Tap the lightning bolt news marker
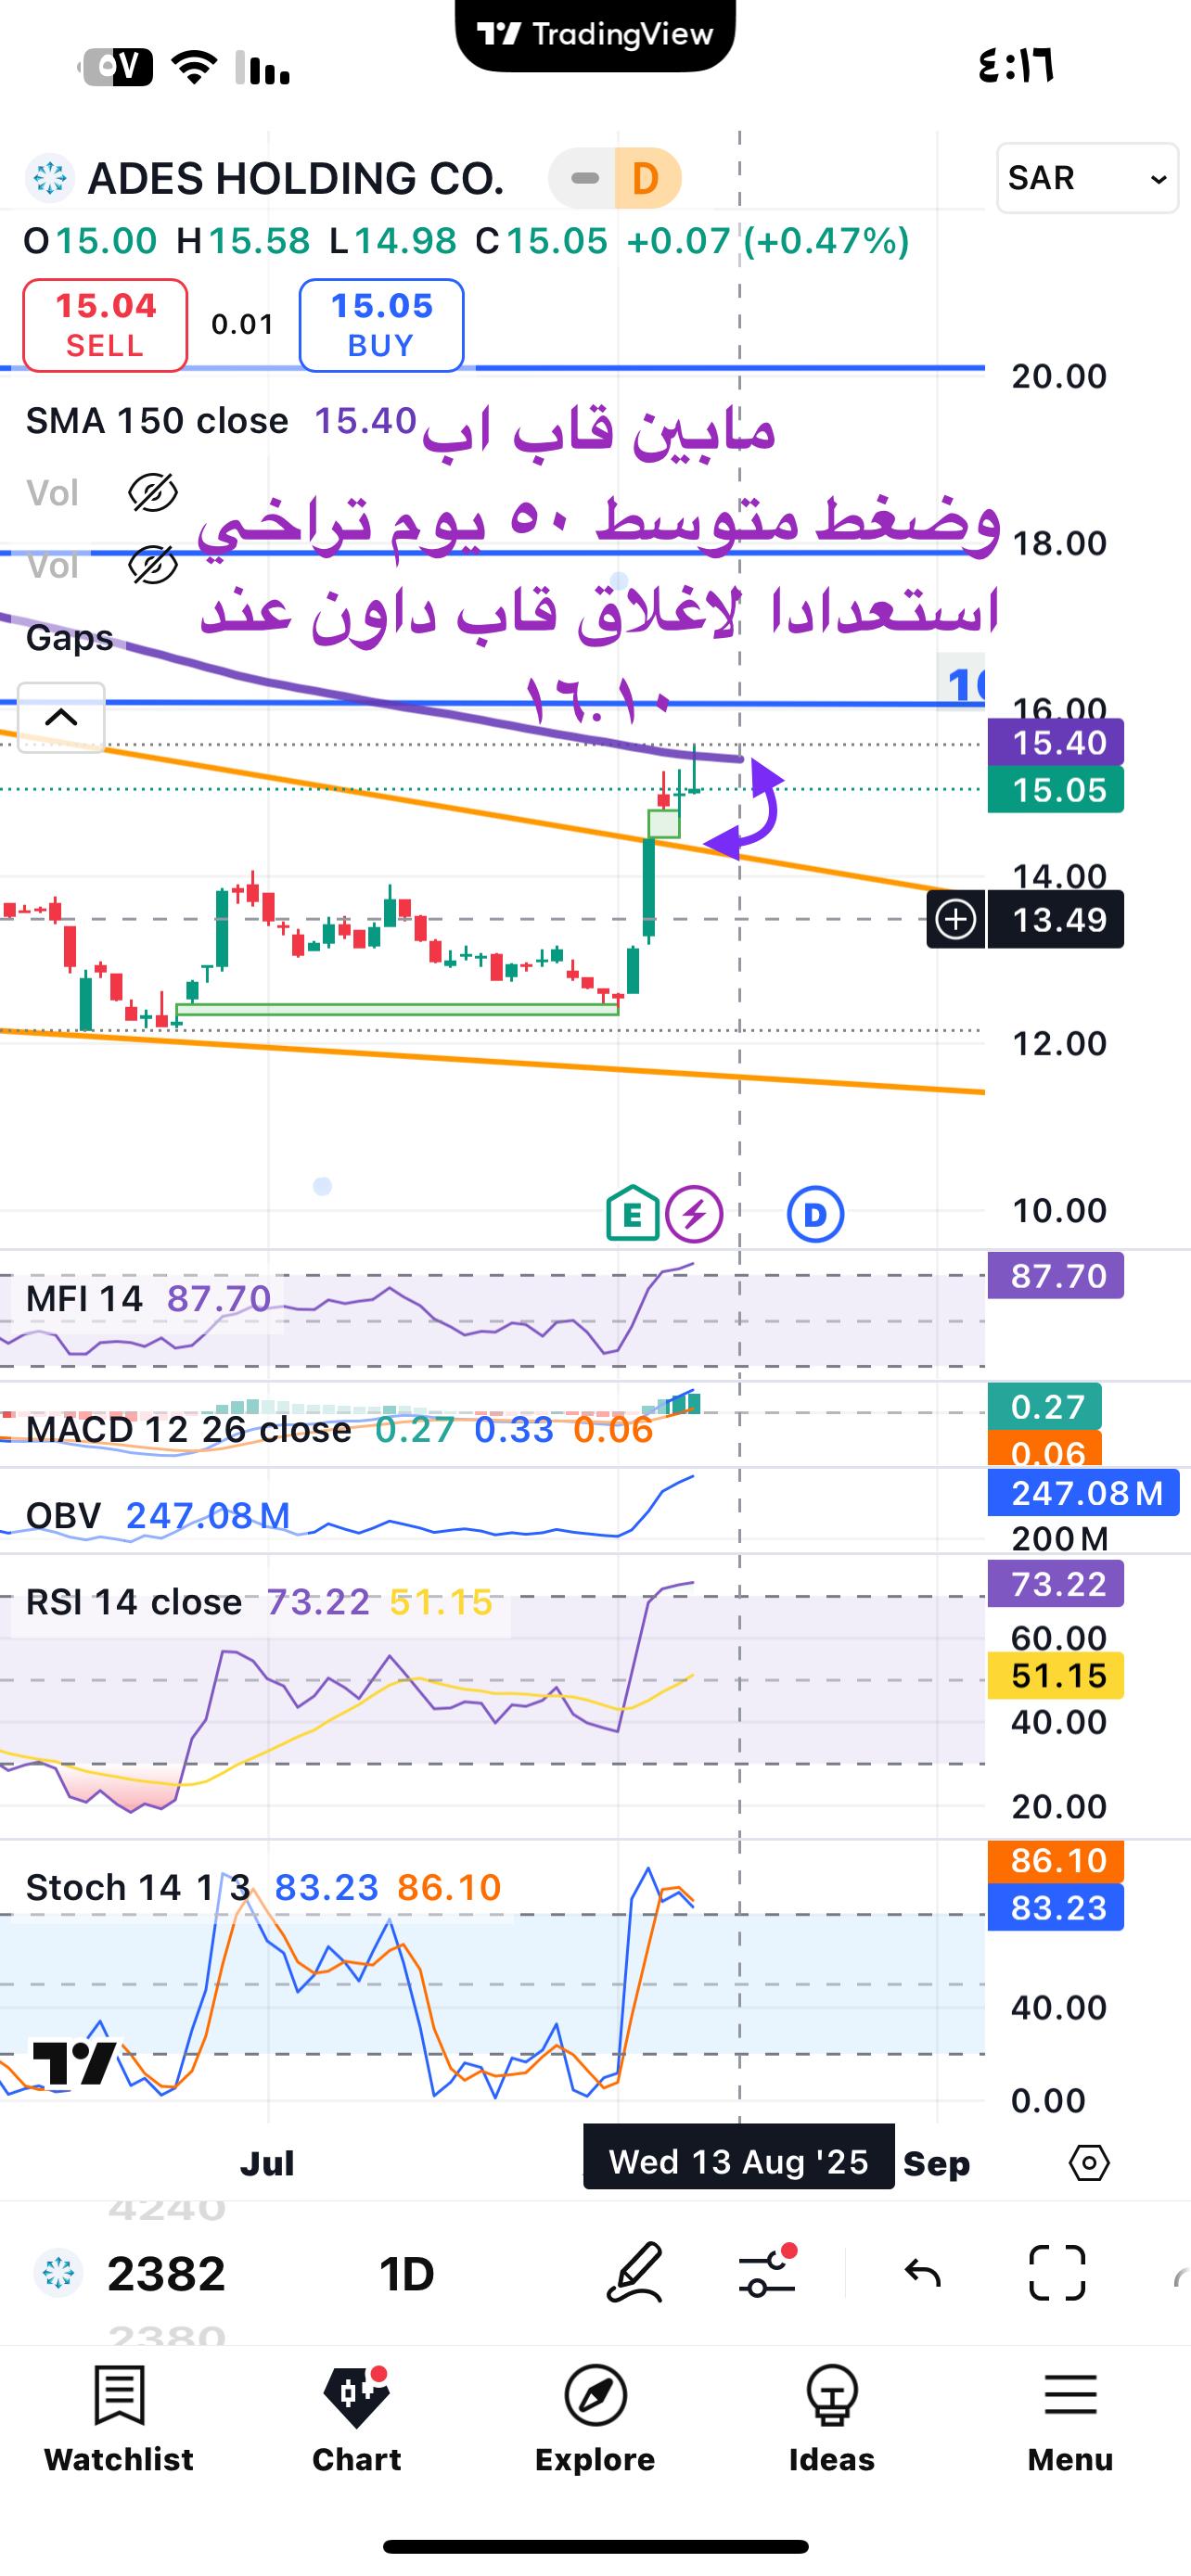 [695, 1214]
